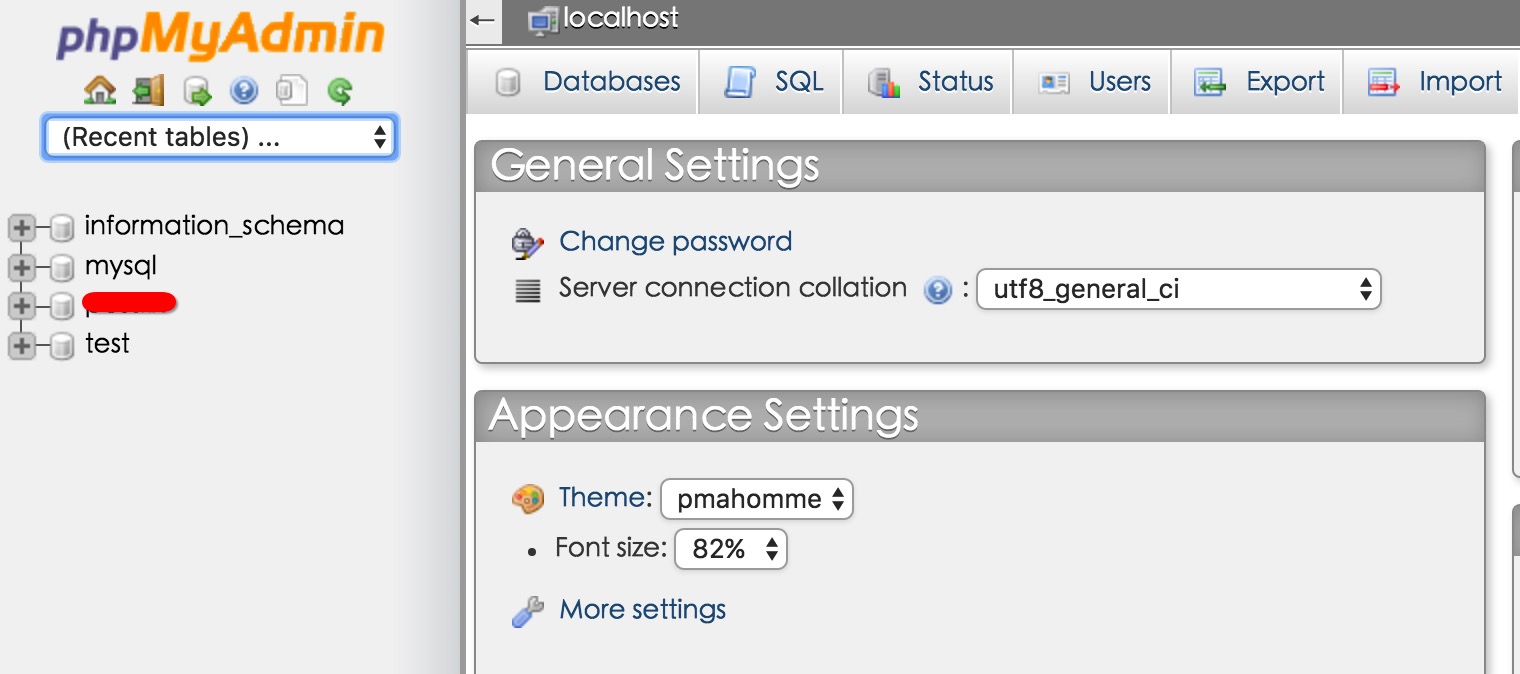Click the server icon beside localhost

(543, 20)
